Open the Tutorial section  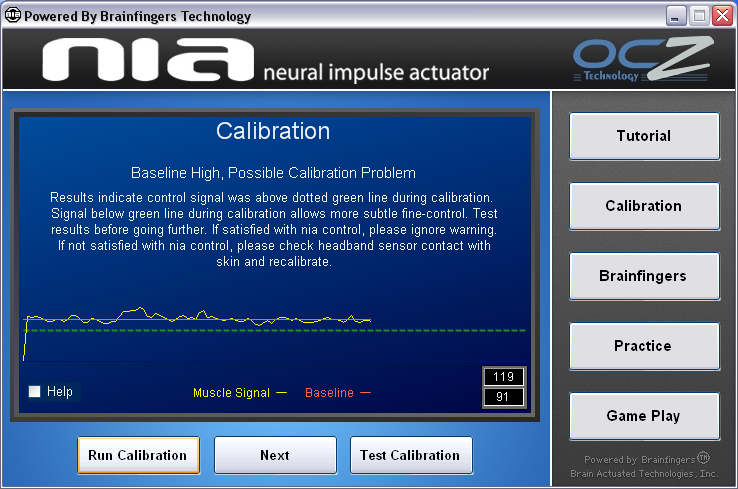[x=644, y=136]
